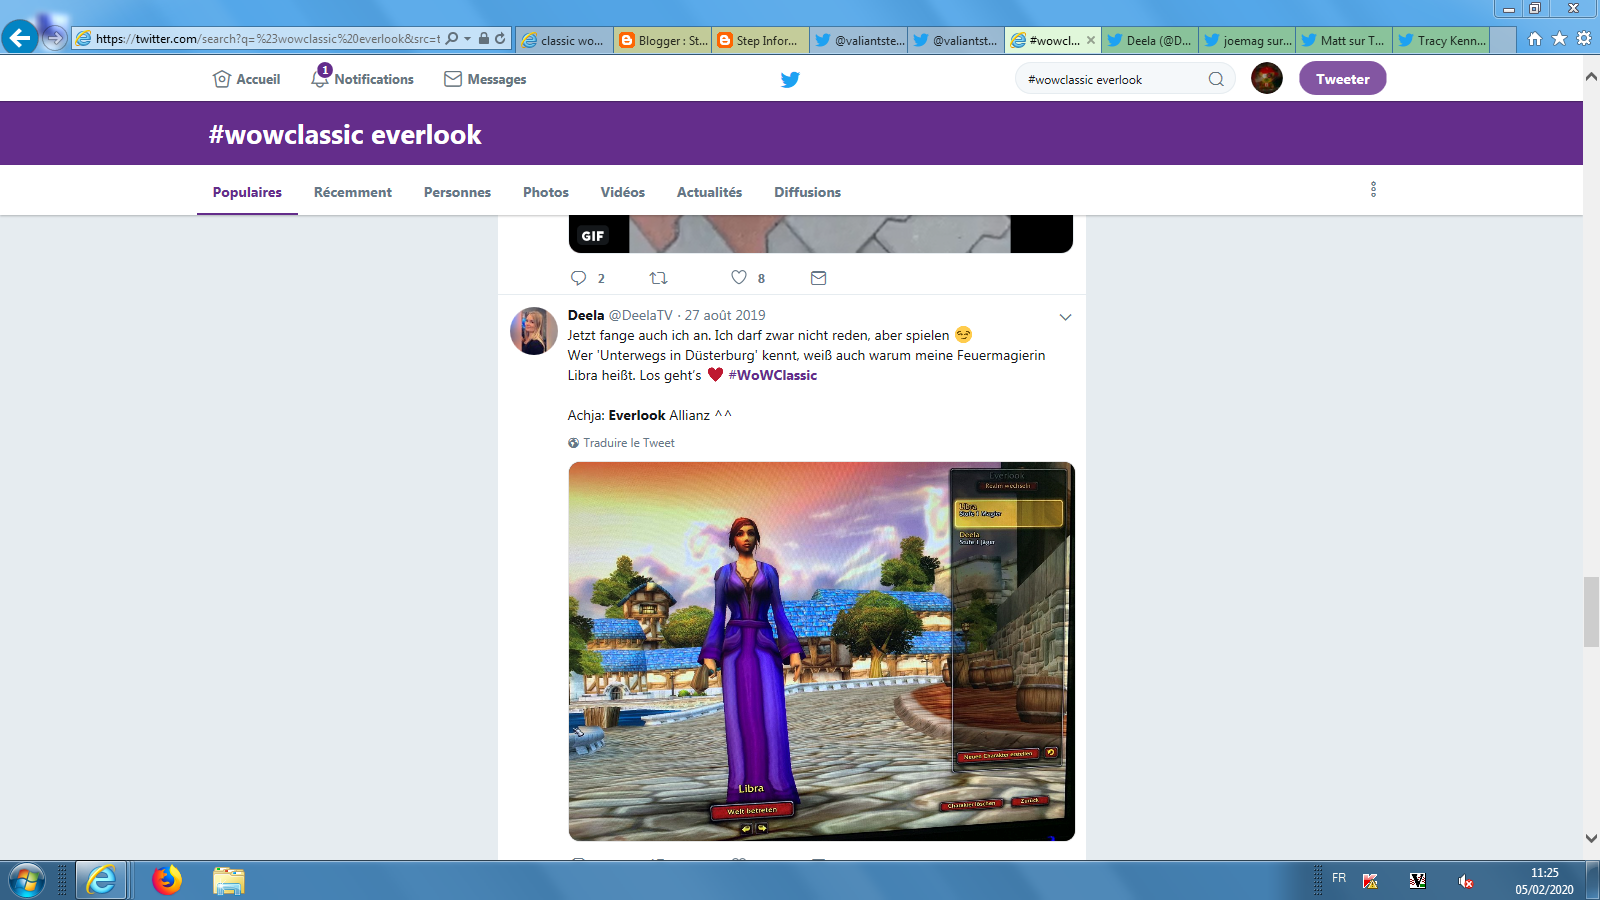Click the page scrollbar up arrow
This screenshot has height=900, width=1600.
[x=1591, y=77]
